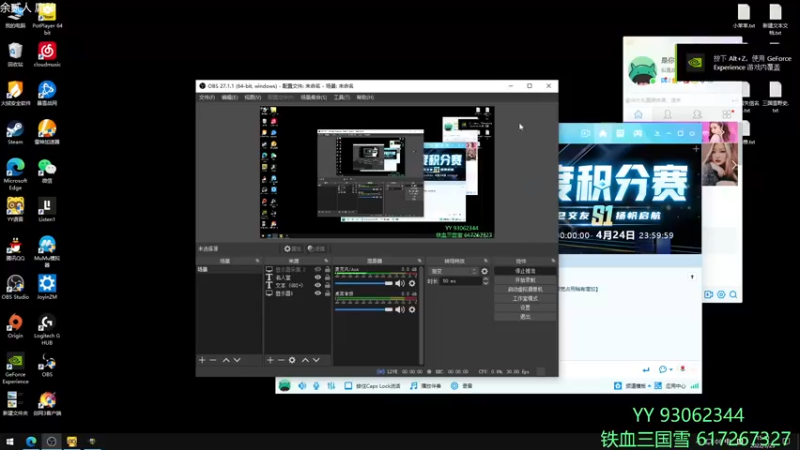The image size is (800, 450).
Task: Open cloudmusic desktop icon
Action: [47, 55]
